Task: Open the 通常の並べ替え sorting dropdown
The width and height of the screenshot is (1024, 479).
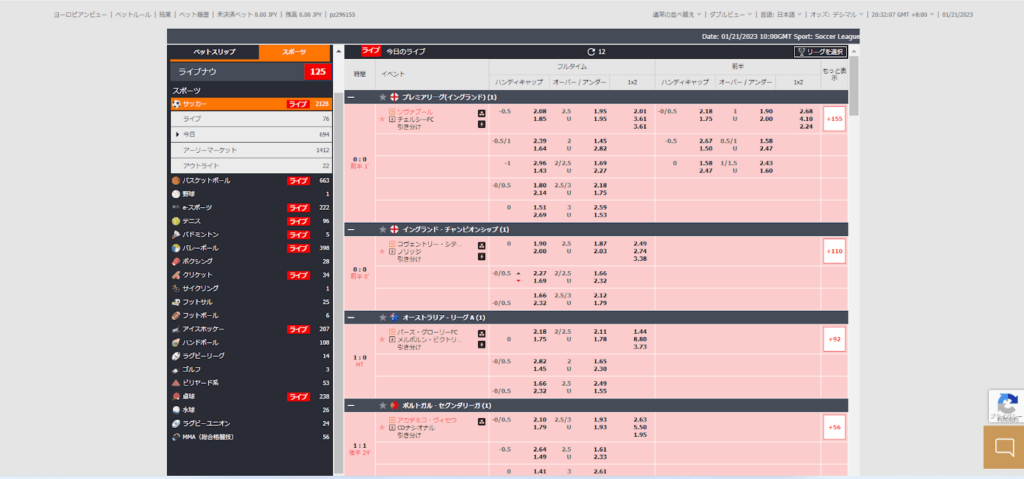Action: (x=677, y=14)
